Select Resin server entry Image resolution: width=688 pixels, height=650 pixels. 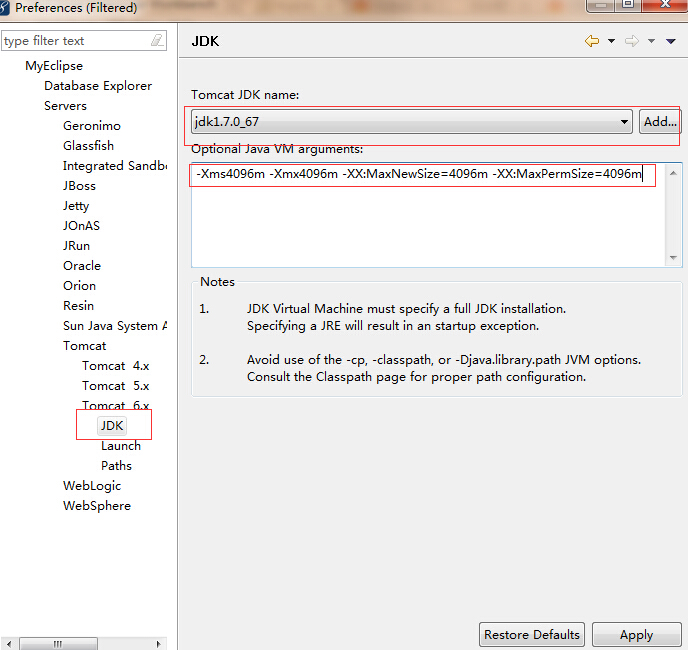click(x=78, y=305)
